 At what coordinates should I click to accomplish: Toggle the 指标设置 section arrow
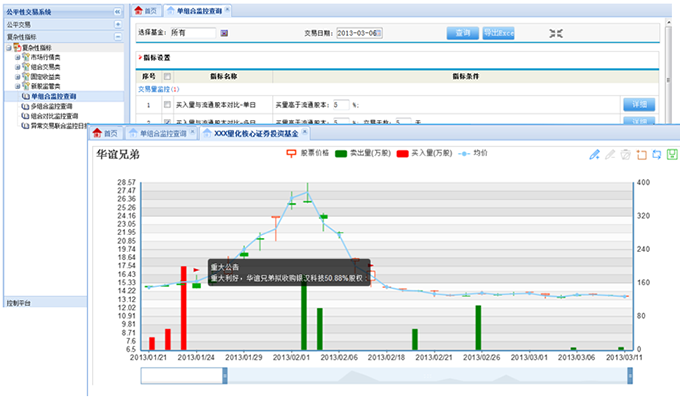[140, 57]
